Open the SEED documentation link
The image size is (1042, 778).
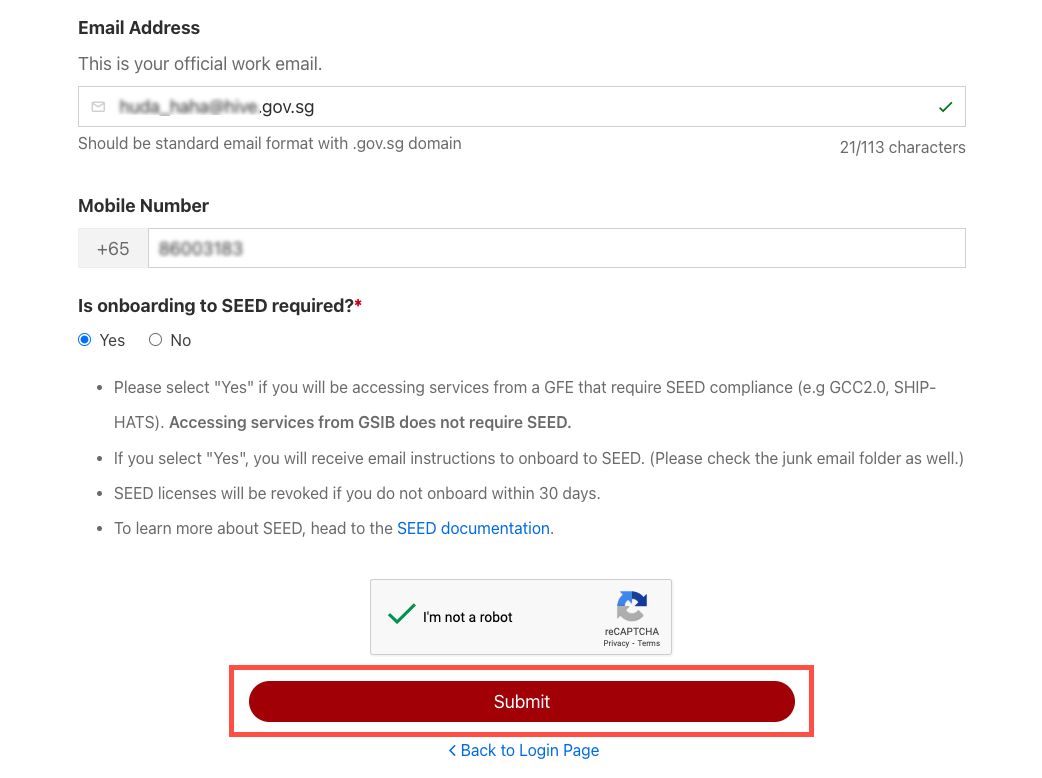tap(473, 529)
